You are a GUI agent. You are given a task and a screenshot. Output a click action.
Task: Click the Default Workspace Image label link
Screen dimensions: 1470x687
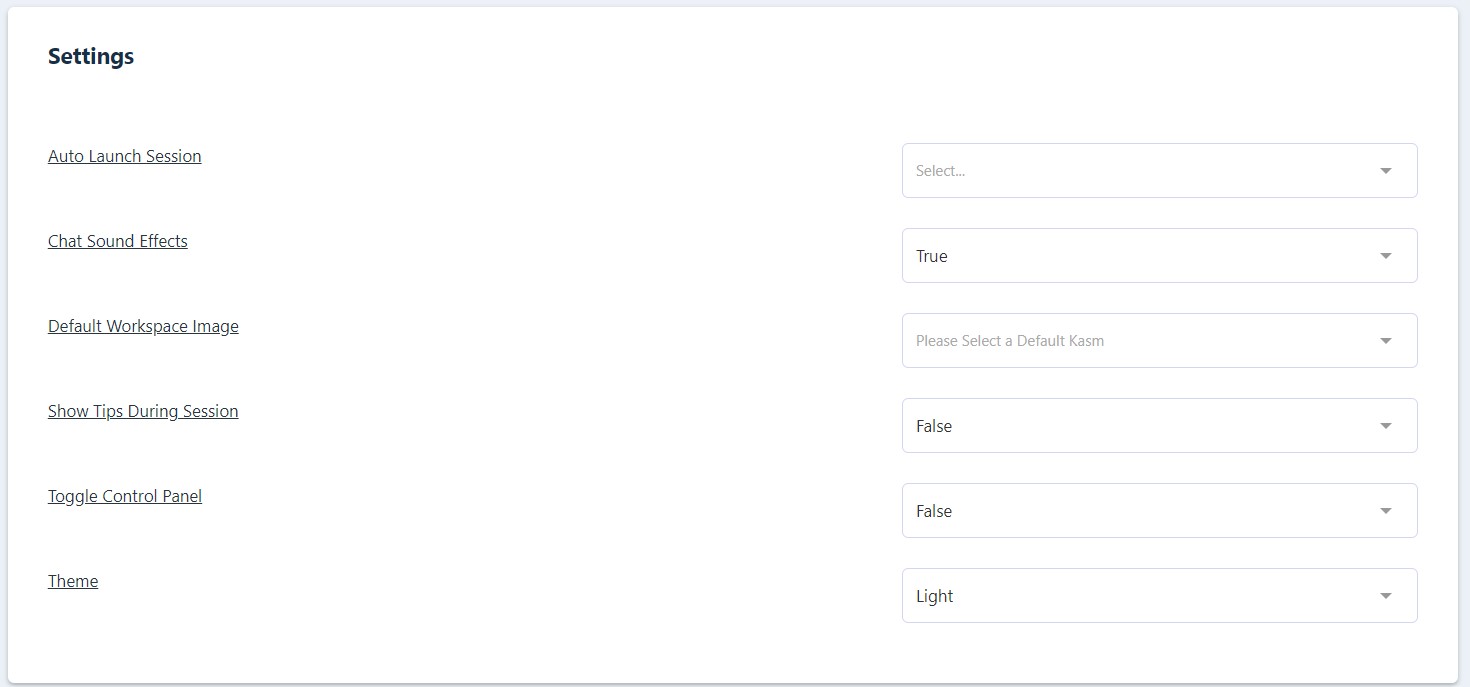(x=143, y=326)
